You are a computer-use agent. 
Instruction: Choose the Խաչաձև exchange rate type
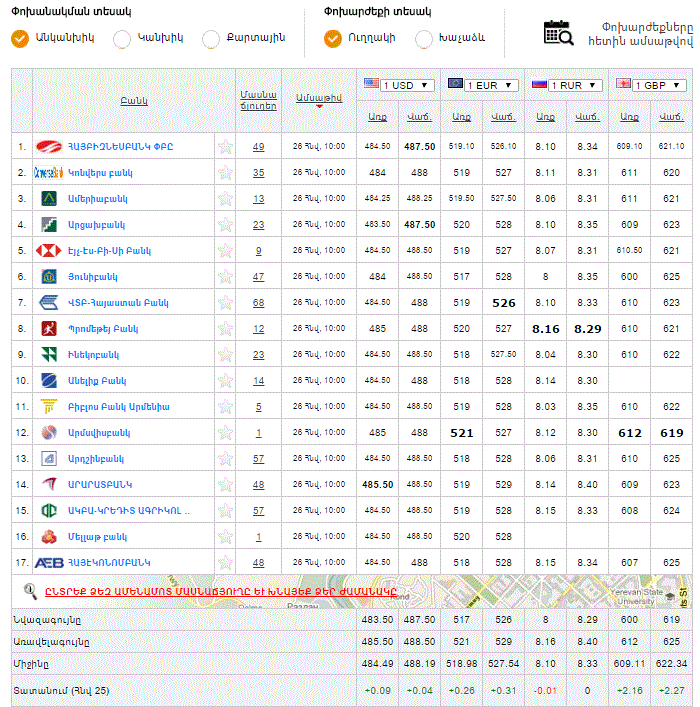(x=423, y=38)
